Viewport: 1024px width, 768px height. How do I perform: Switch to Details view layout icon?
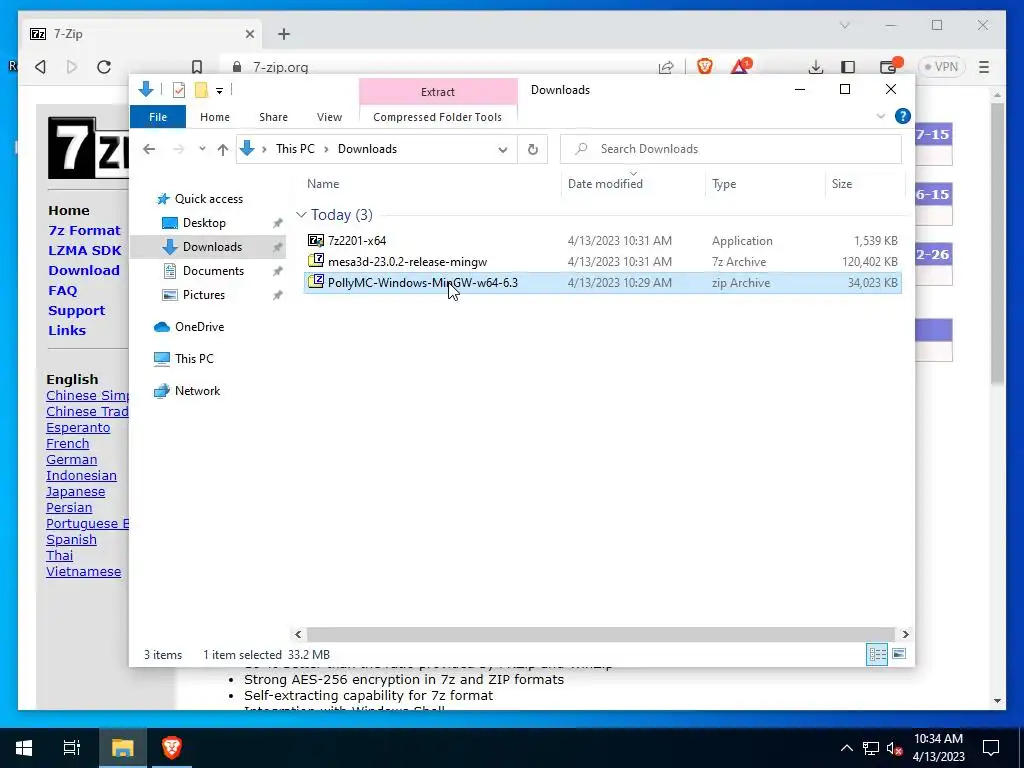pos(877,654)
